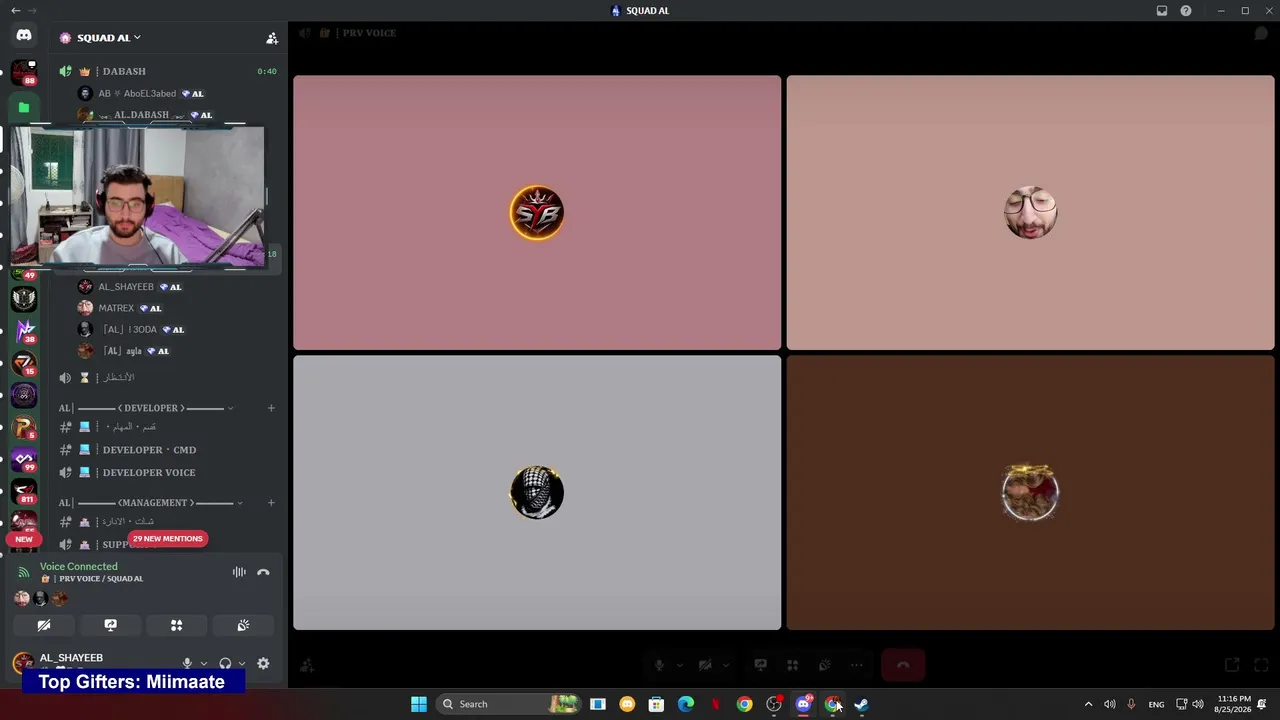Open the soundboard from the voice panel
1280x720 pixels.
point(243,625)
